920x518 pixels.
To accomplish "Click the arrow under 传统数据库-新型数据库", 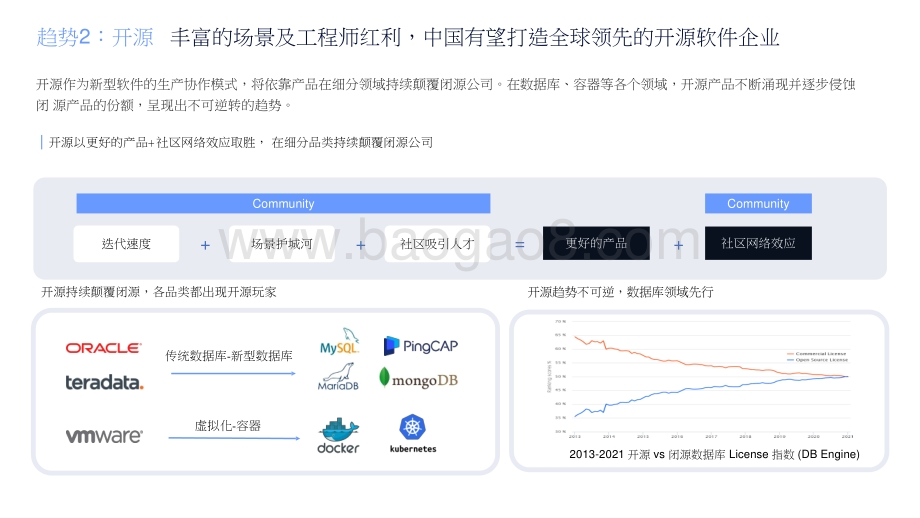I will click(233, 374).
